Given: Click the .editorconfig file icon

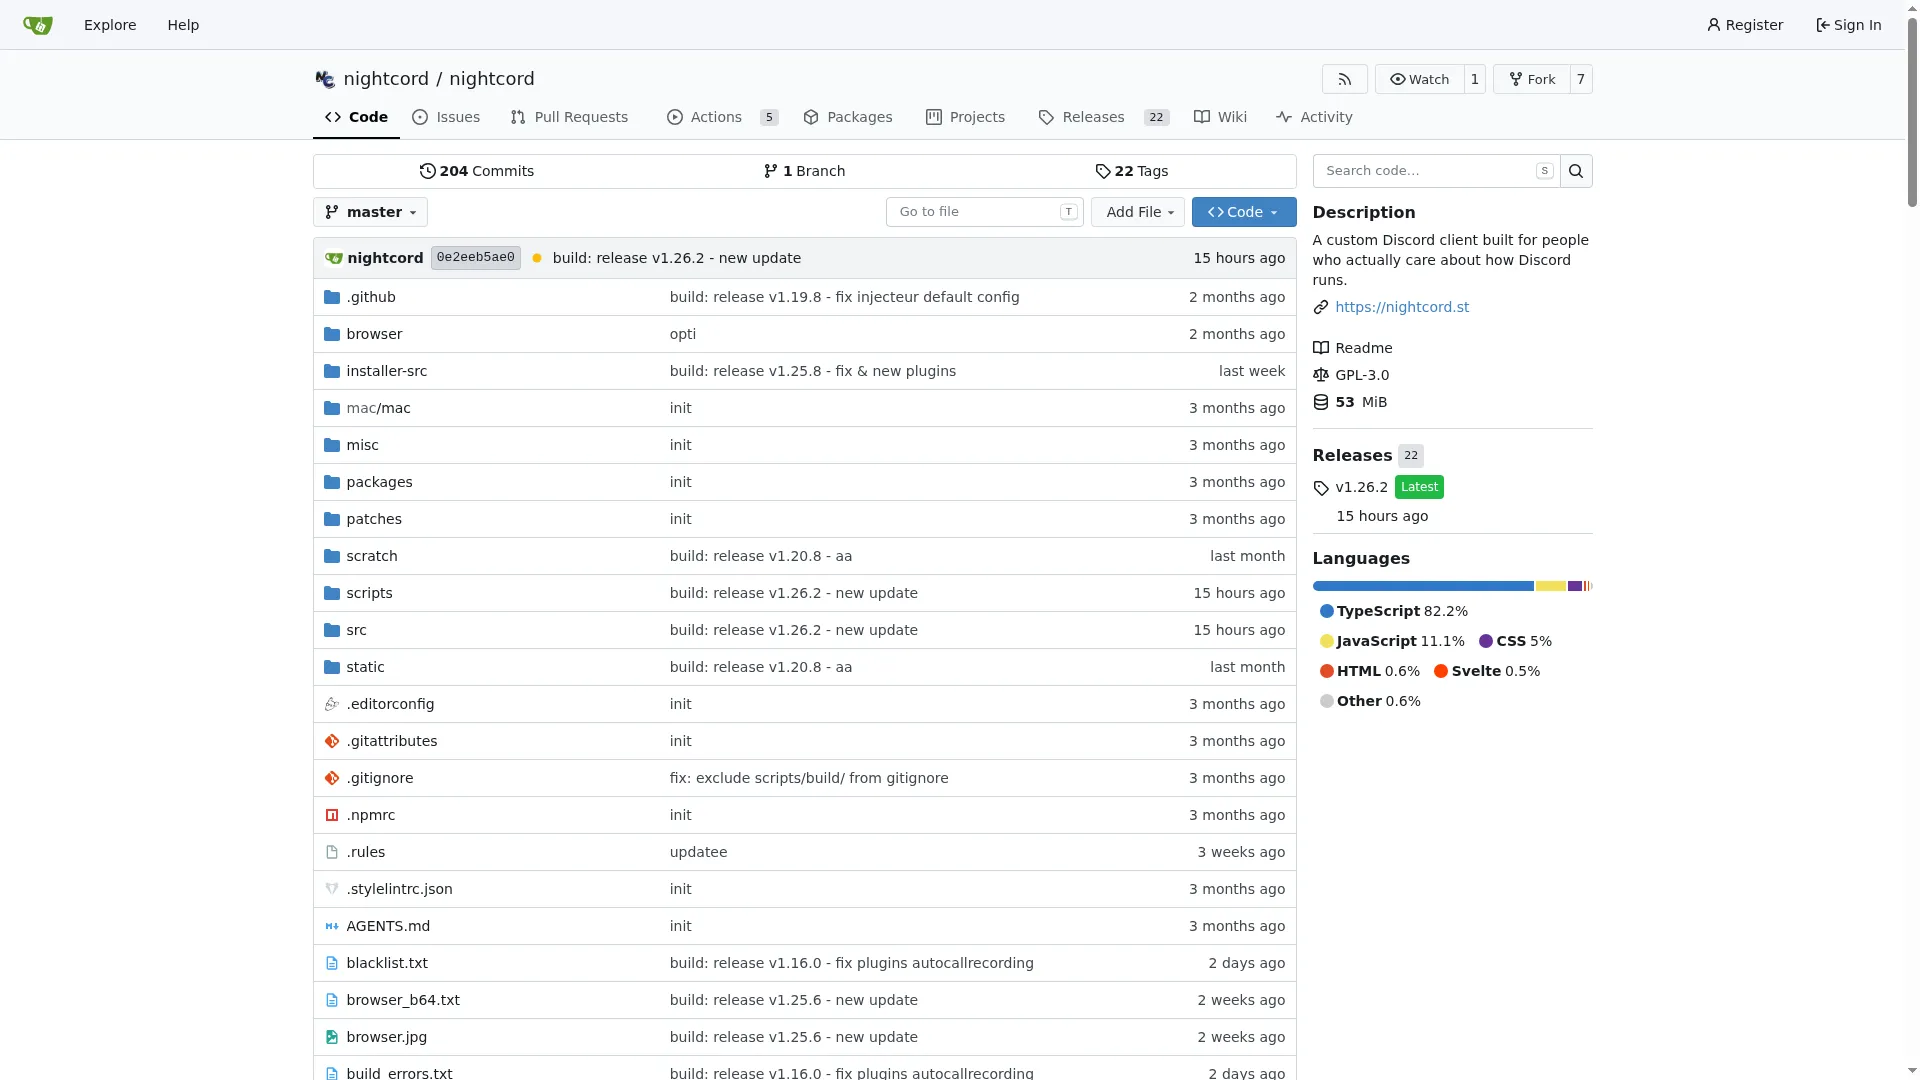Looking at the screenshot, I should (x=332, y=704).
